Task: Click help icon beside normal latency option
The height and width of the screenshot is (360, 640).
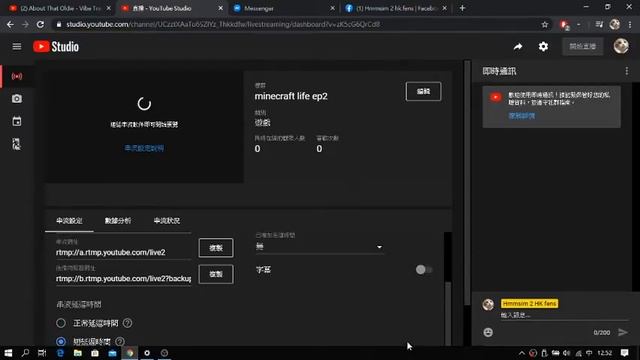Action: pos(127,323)
